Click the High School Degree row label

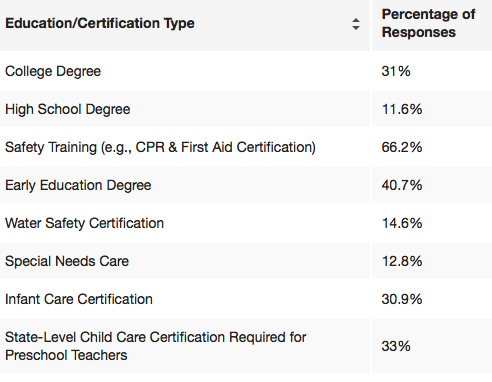(x=68, y=109)
